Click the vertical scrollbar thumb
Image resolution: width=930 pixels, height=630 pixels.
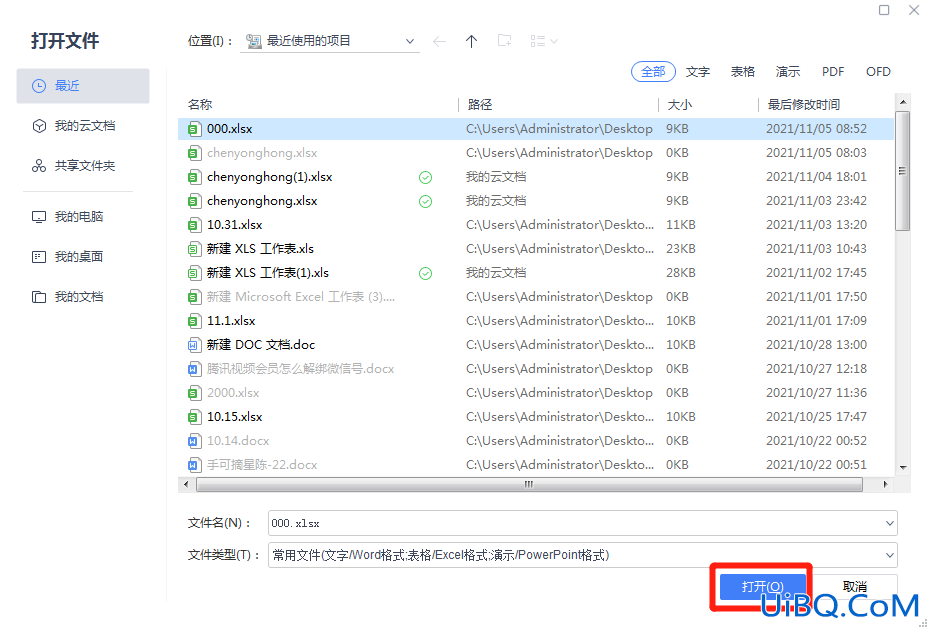click(x=902, y=171)
